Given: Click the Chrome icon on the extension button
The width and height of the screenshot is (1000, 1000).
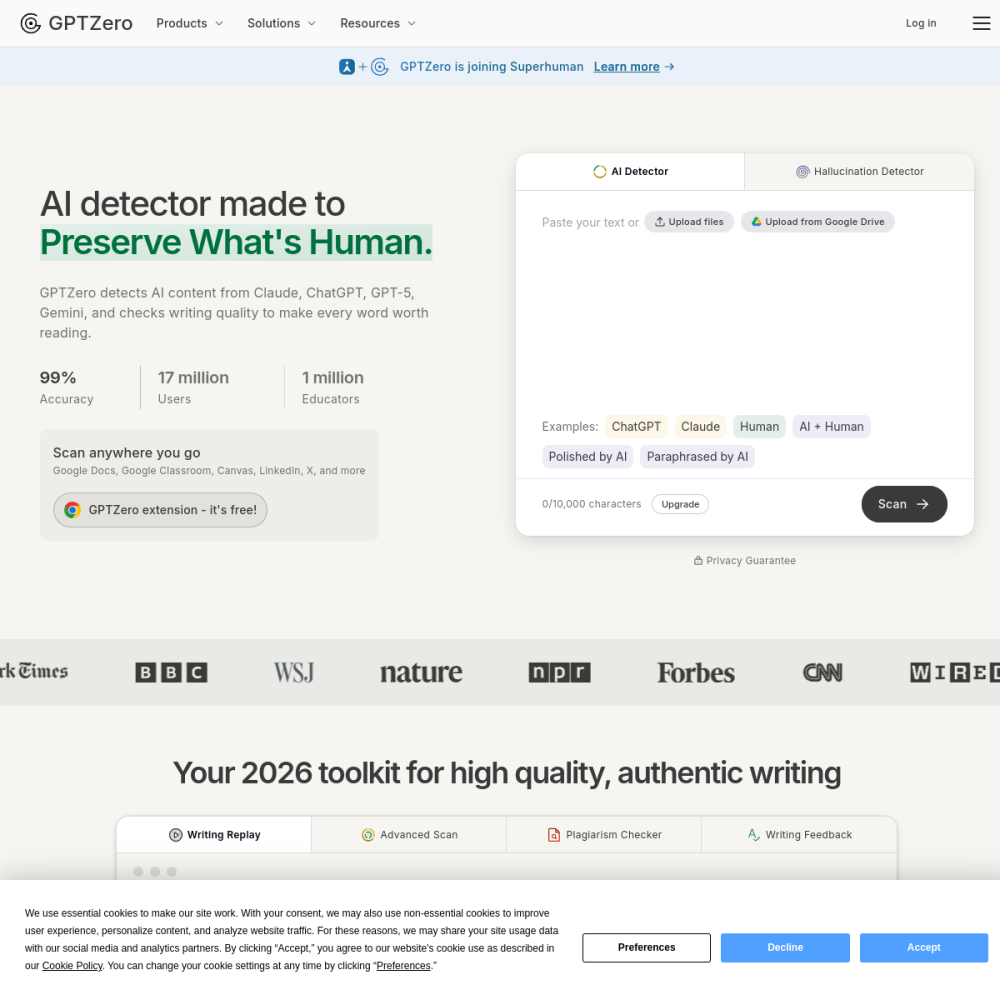Looking at the screenshot, I should (x=72, y=510).
